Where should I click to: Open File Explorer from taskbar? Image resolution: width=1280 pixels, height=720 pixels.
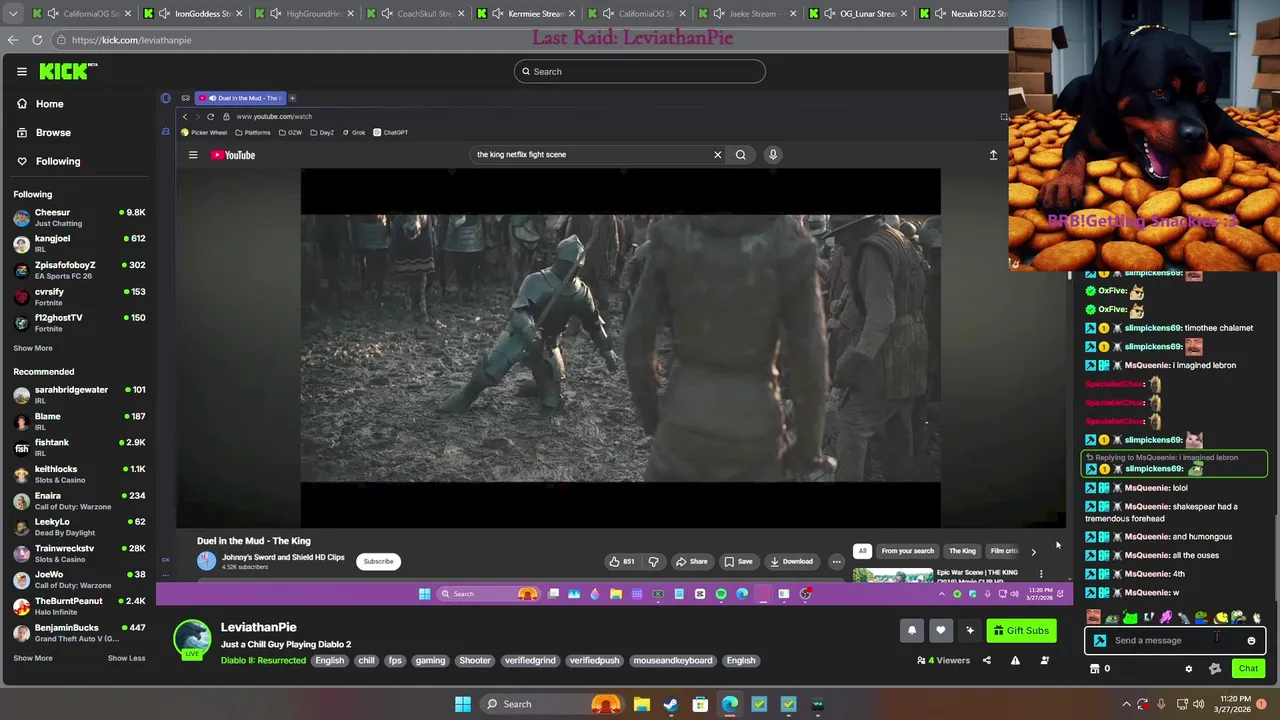click(642, 704)
